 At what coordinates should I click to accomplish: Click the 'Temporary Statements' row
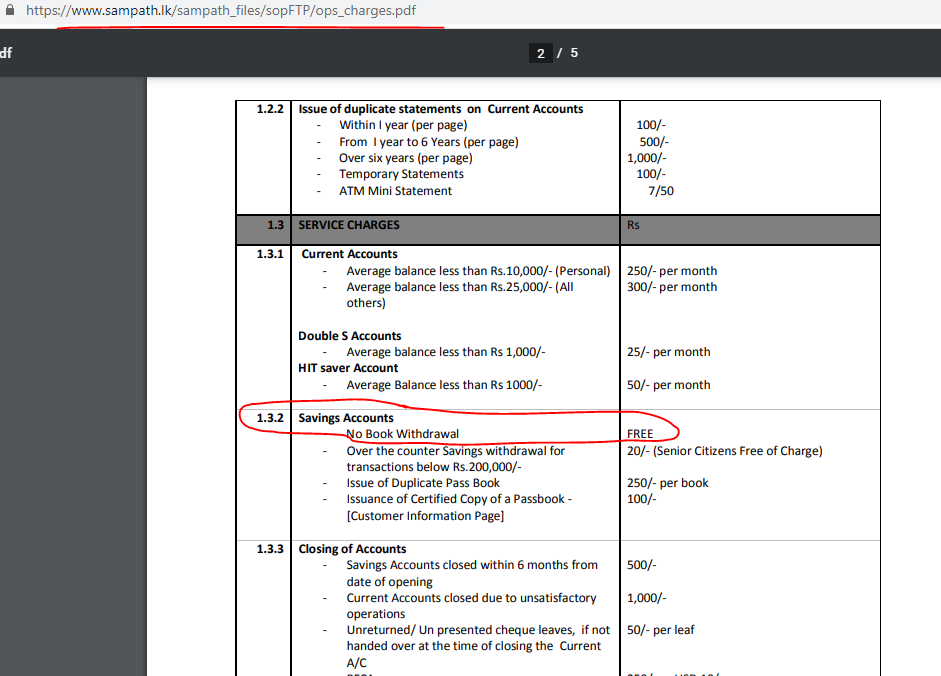point(401,174)
